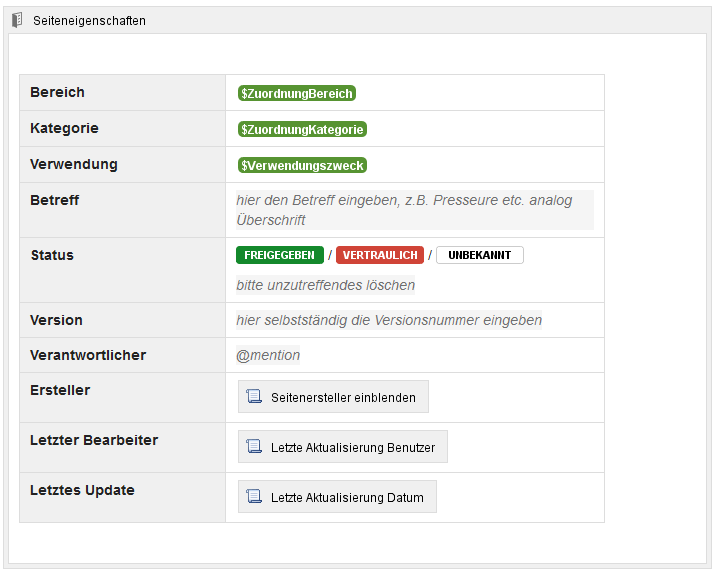The height and width of the screenshot is (576, 717).
Task: Select the Seitenersteller einblenden macro
Action: pos(333,397)
